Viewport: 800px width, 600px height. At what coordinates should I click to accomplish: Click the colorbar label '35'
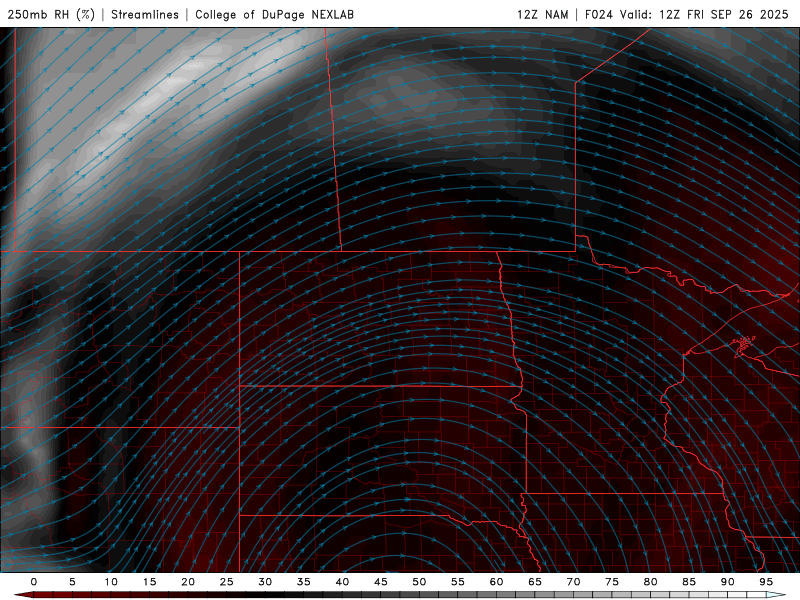[304, 582]
